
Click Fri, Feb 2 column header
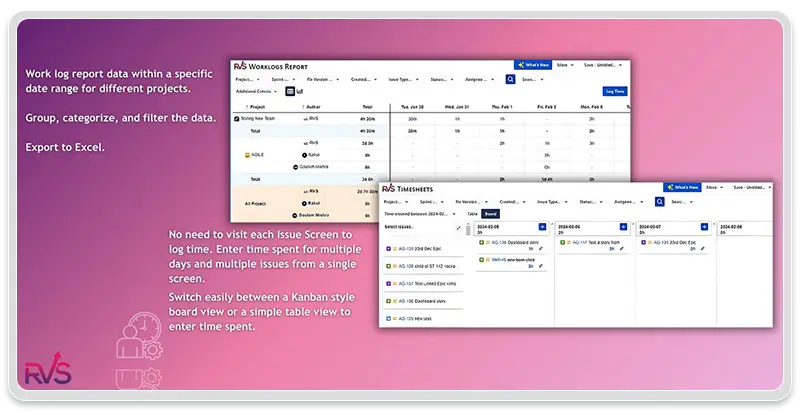[x=547, y=107]
